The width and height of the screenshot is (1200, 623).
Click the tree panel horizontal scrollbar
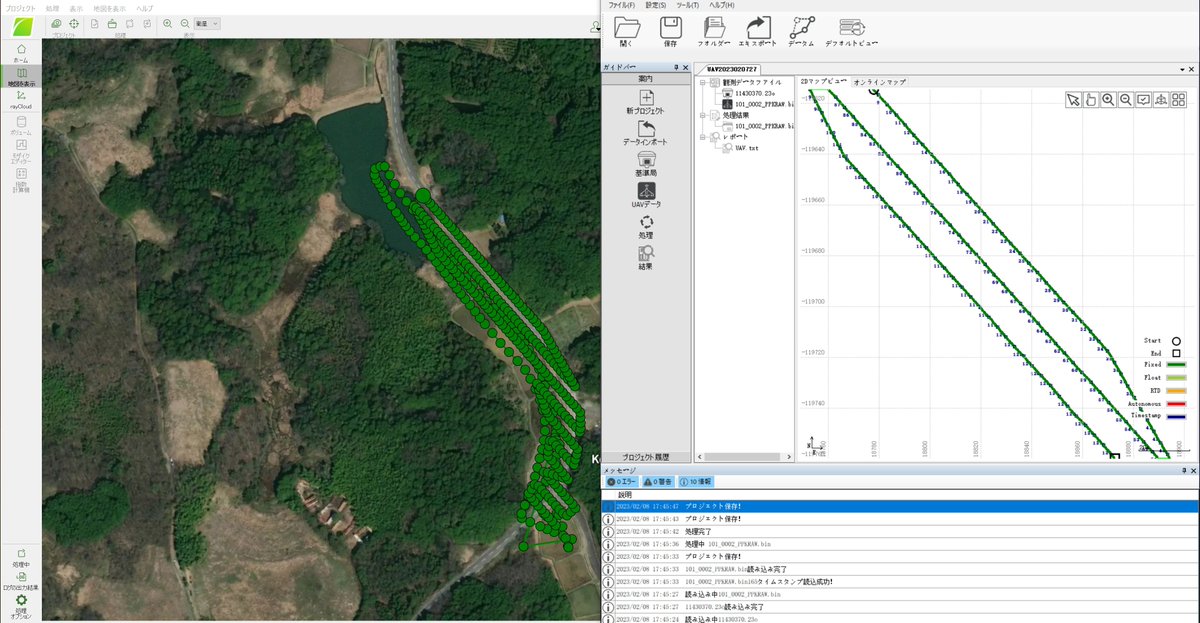coord(743,457)
